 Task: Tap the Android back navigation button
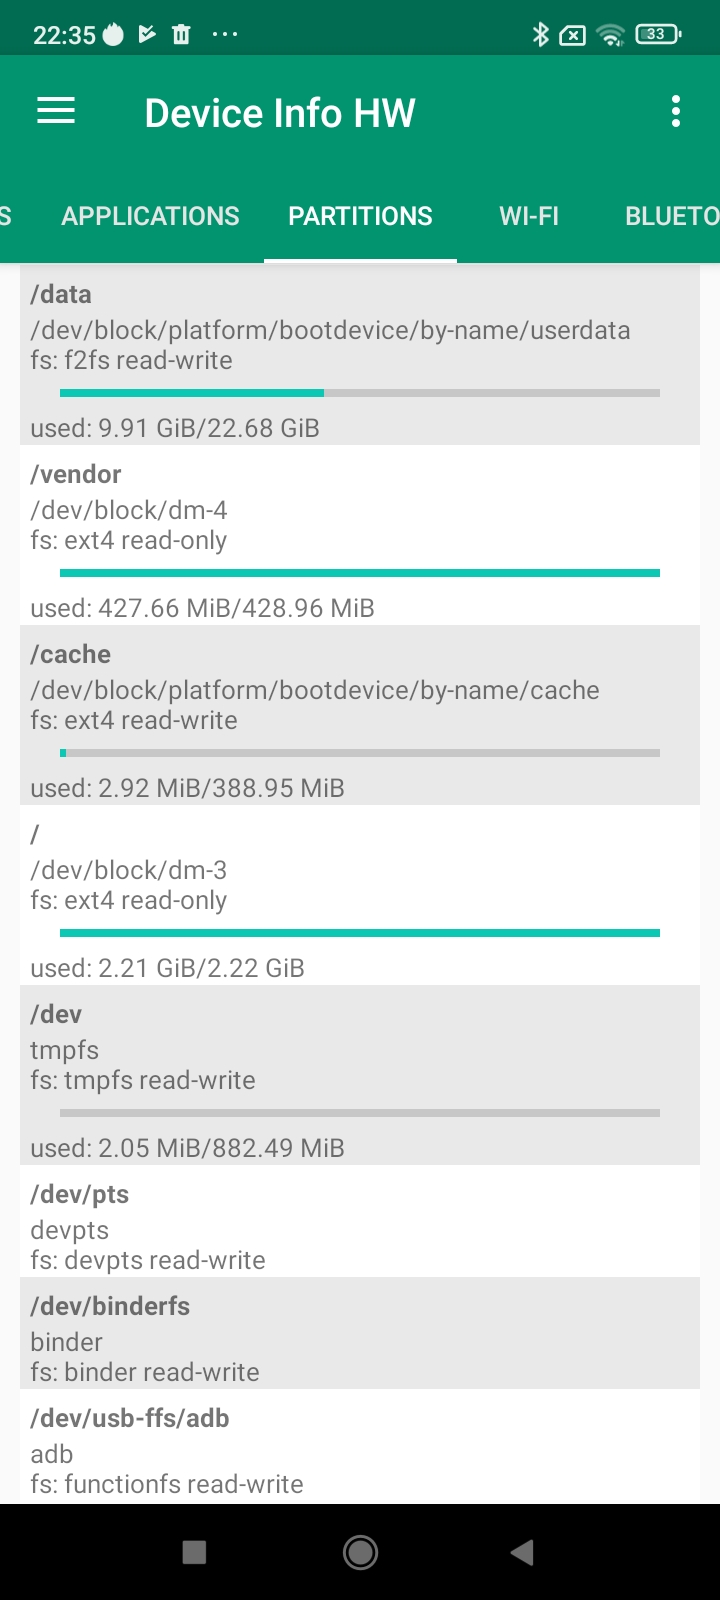522,1552
